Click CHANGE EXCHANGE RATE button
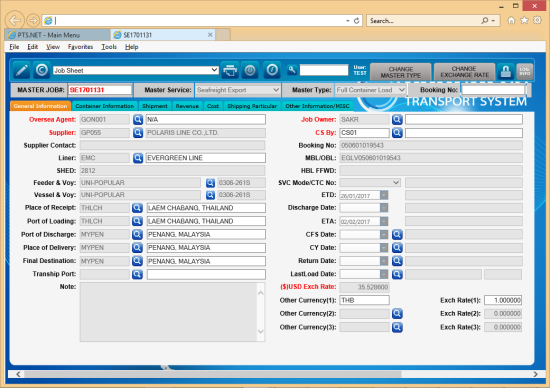Viewport: 550px width, 388px height. (x=464, y=72)
